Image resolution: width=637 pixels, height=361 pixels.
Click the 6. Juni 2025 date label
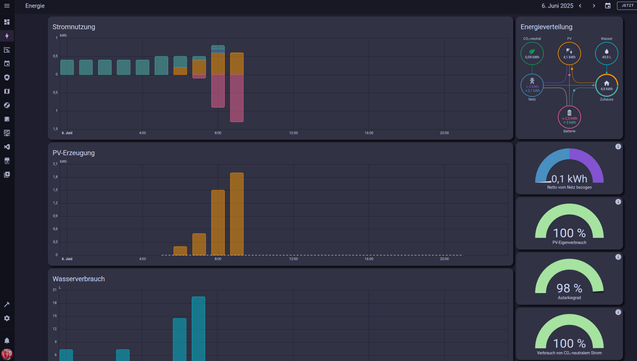pyautogui.click(x=557, y=6)
